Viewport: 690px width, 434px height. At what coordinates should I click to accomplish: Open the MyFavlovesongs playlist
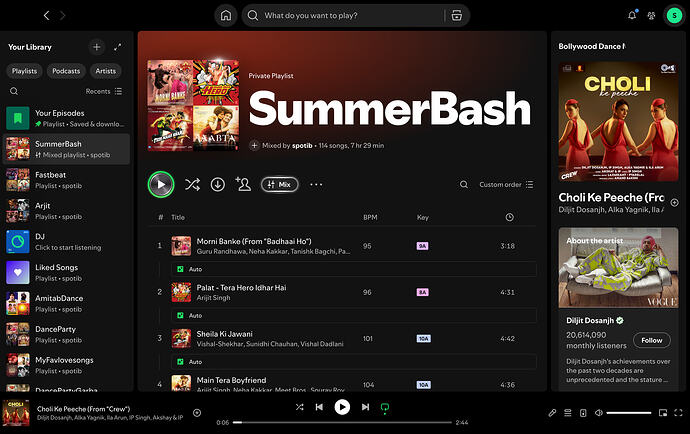(x=66, y=365)
